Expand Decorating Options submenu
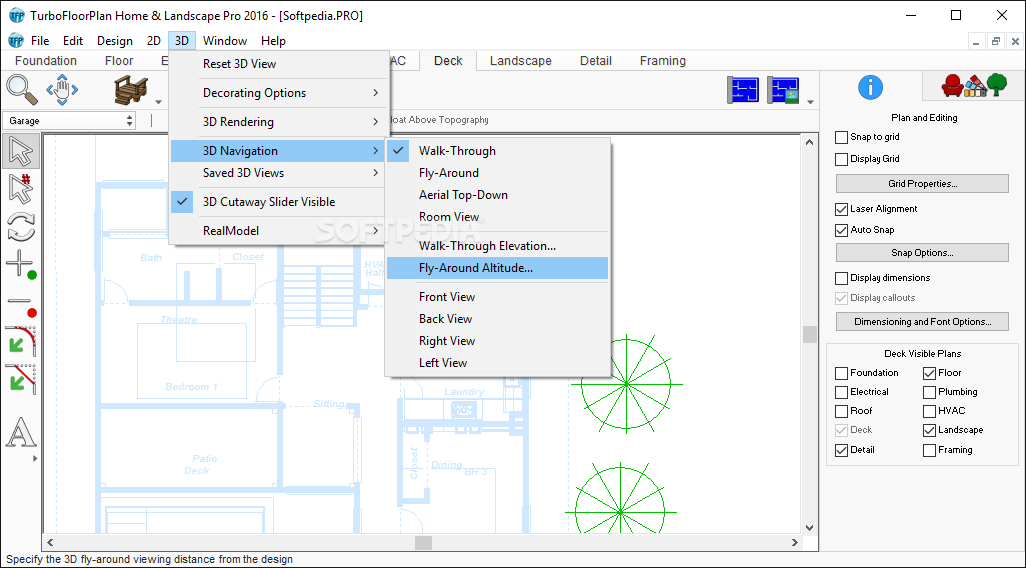1026x568 pixels. pyautogui.click(x=277, y=93)
